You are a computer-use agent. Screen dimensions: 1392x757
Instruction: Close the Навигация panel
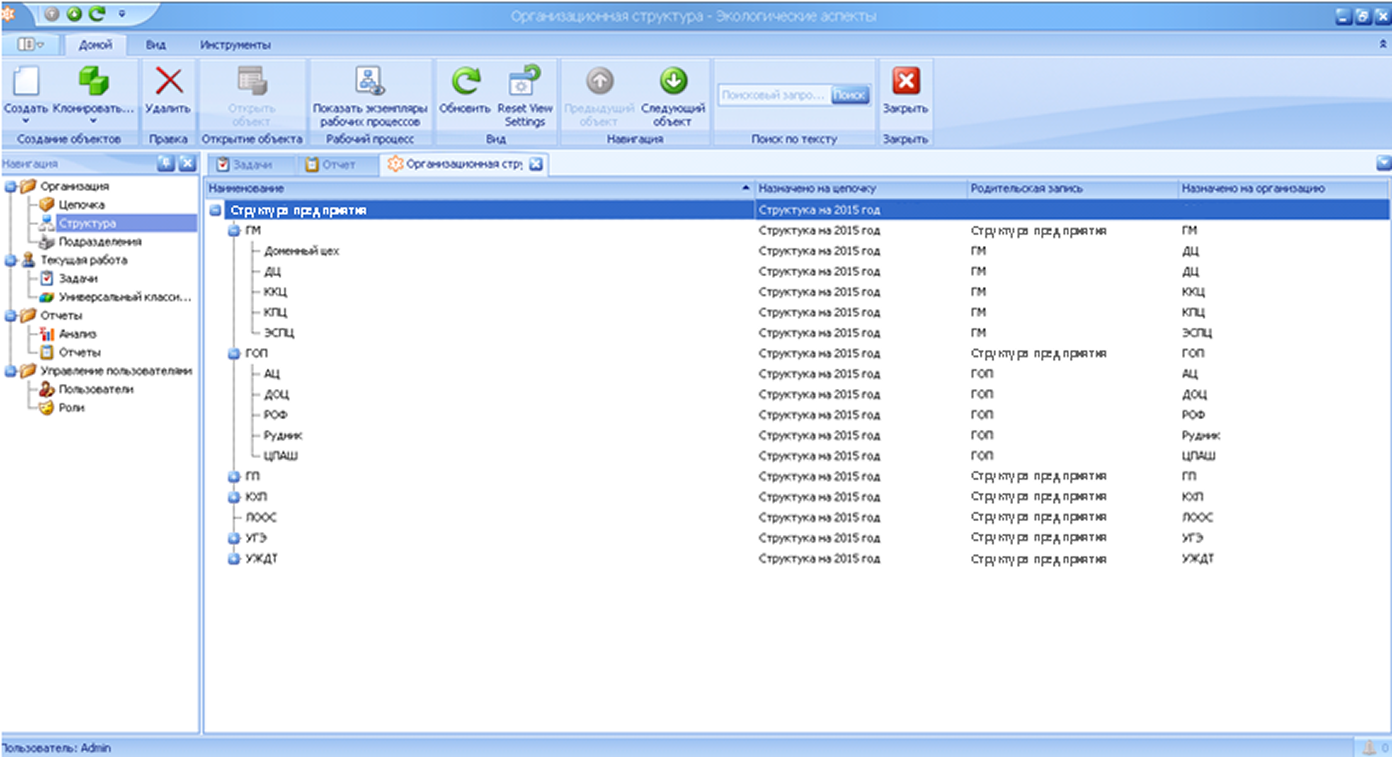[186, 163]
